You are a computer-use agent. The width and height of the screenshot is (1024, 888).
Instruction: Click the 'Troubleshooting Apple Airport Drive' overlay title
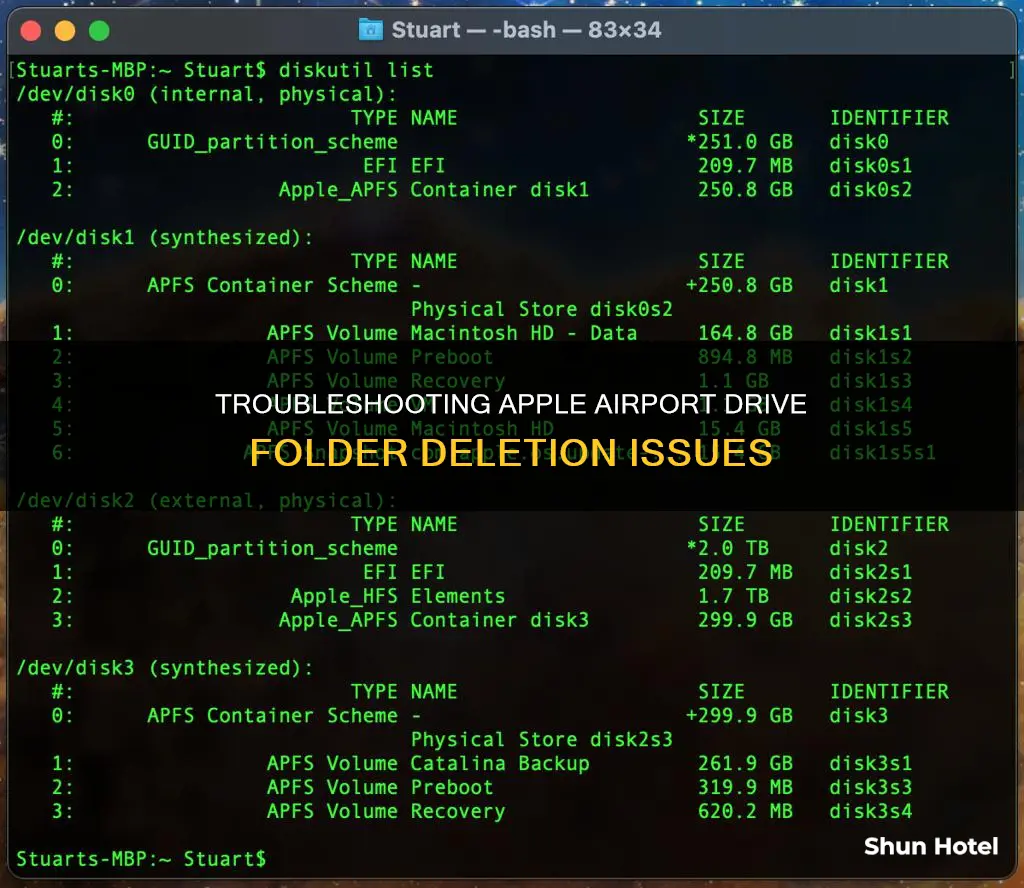pos(511,404)
